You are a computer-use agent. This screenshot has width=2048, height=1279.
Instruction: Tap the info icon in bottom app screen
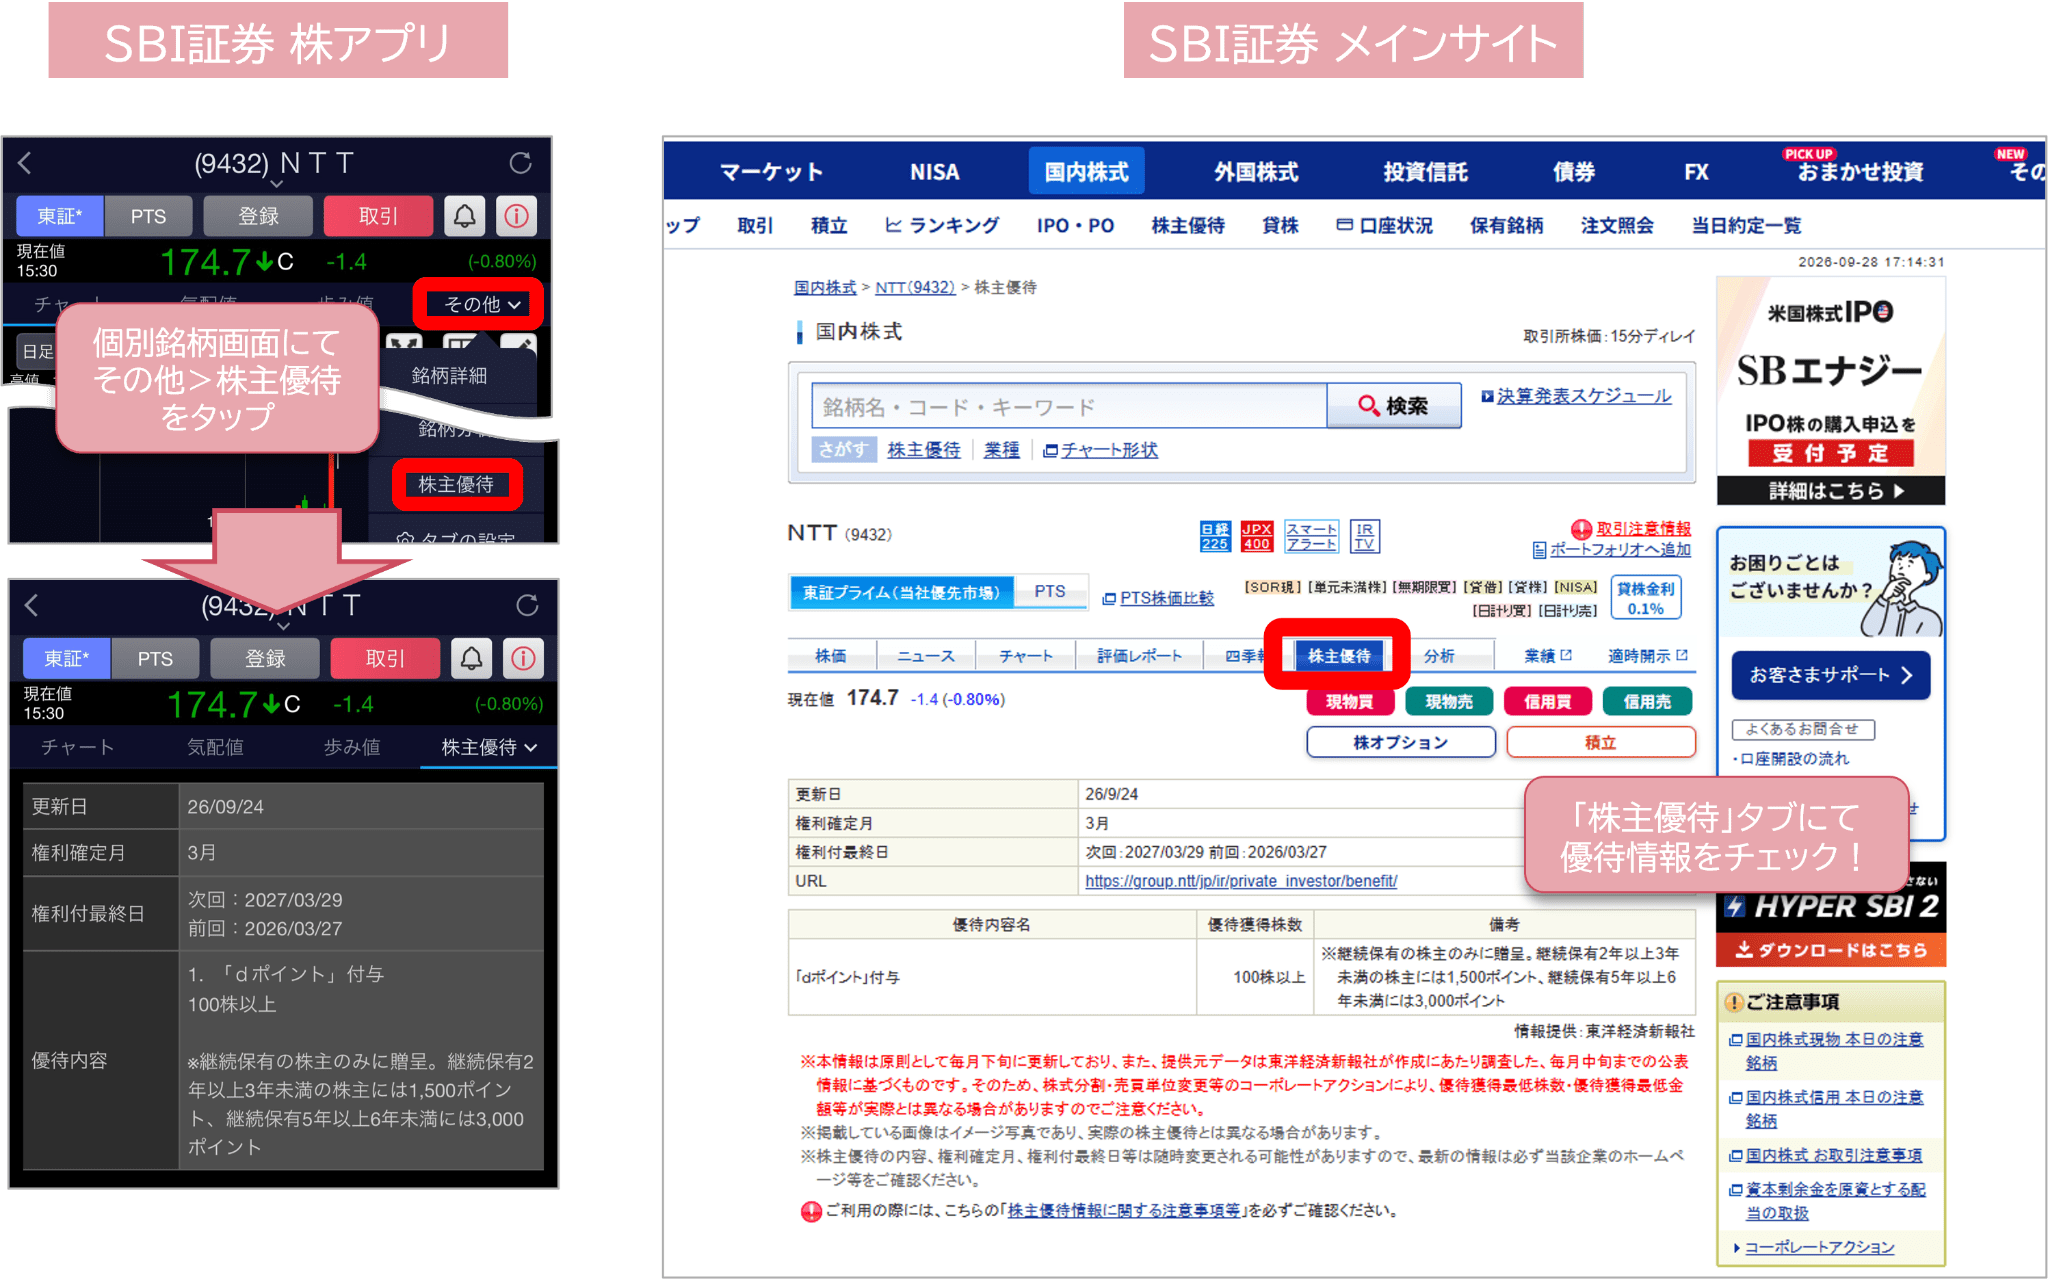click(524, 658)
